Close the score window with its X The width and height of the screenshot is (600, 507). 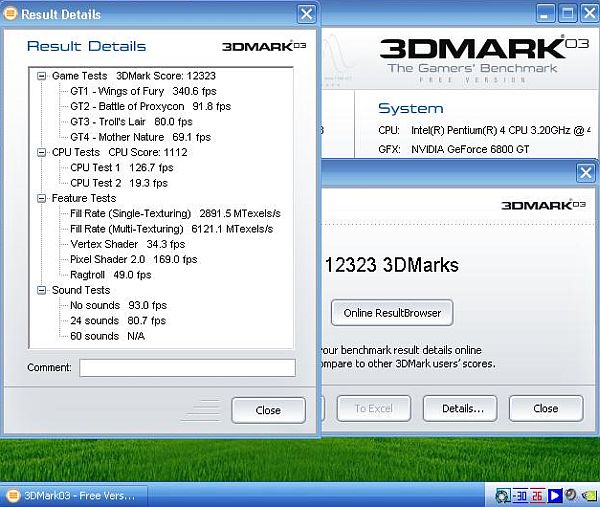click(x=586, y=173)
